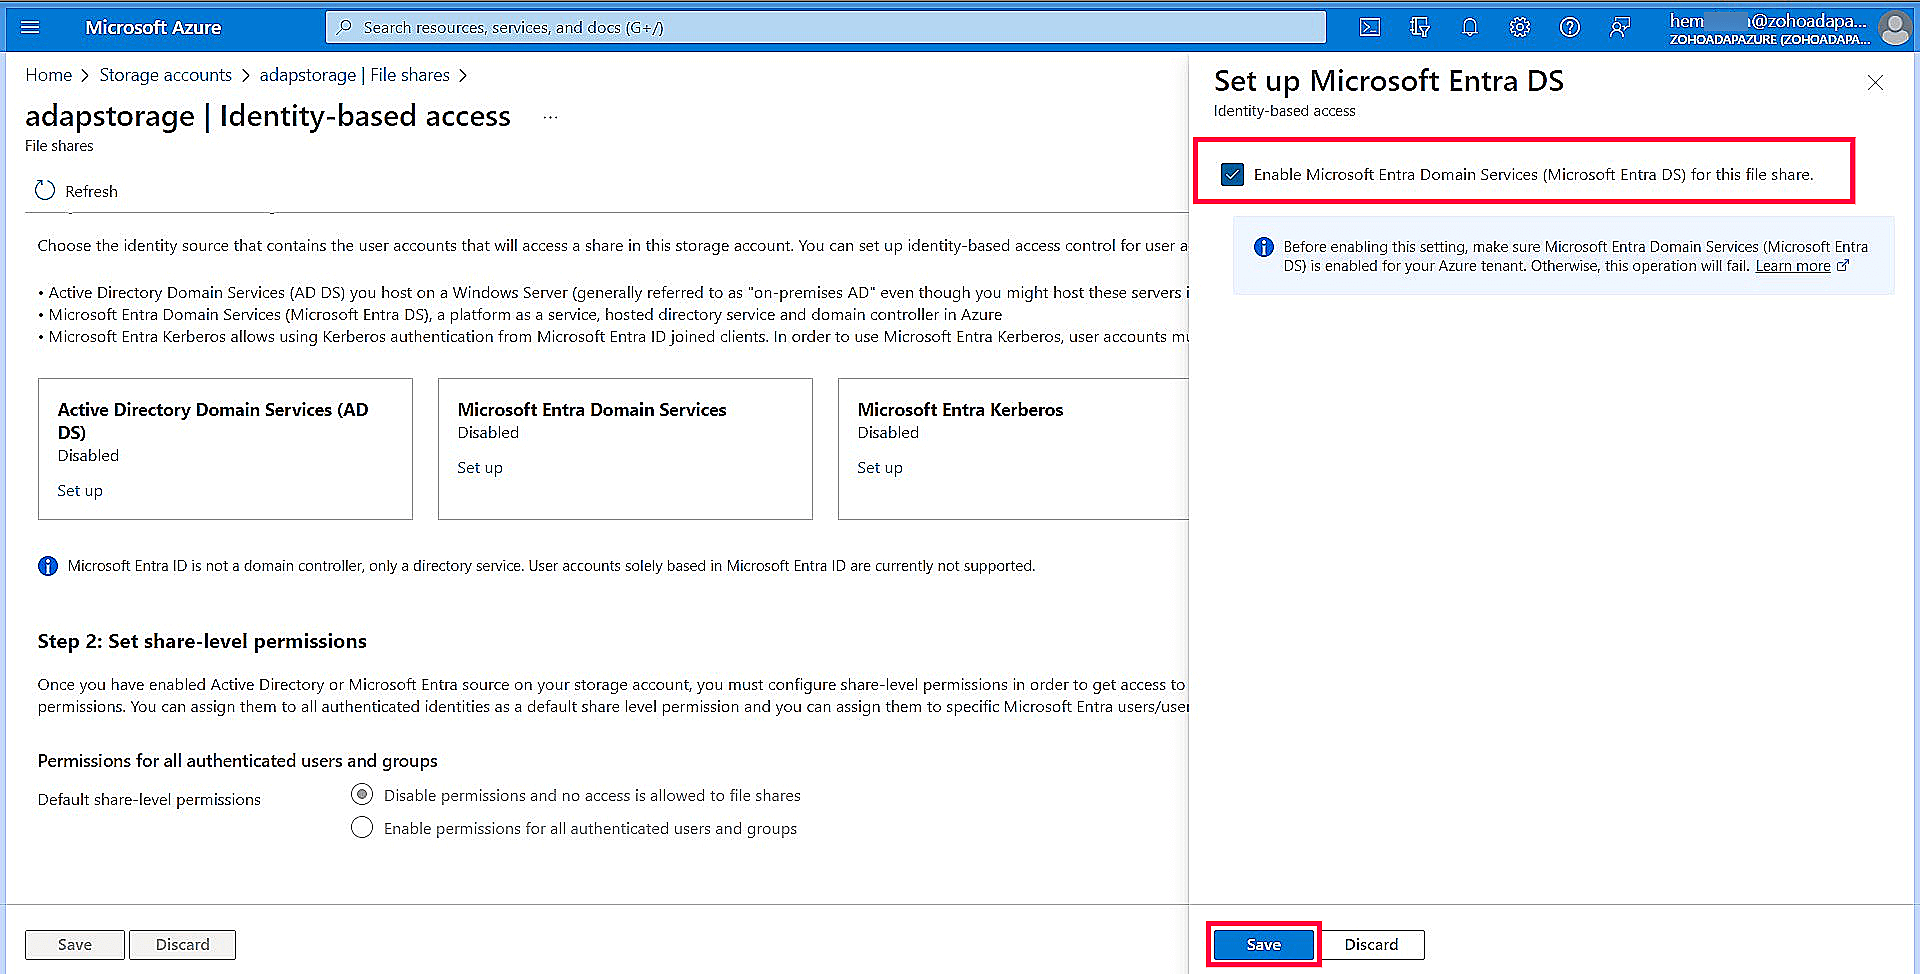Click the account avatar picture

click(1895, 27)
